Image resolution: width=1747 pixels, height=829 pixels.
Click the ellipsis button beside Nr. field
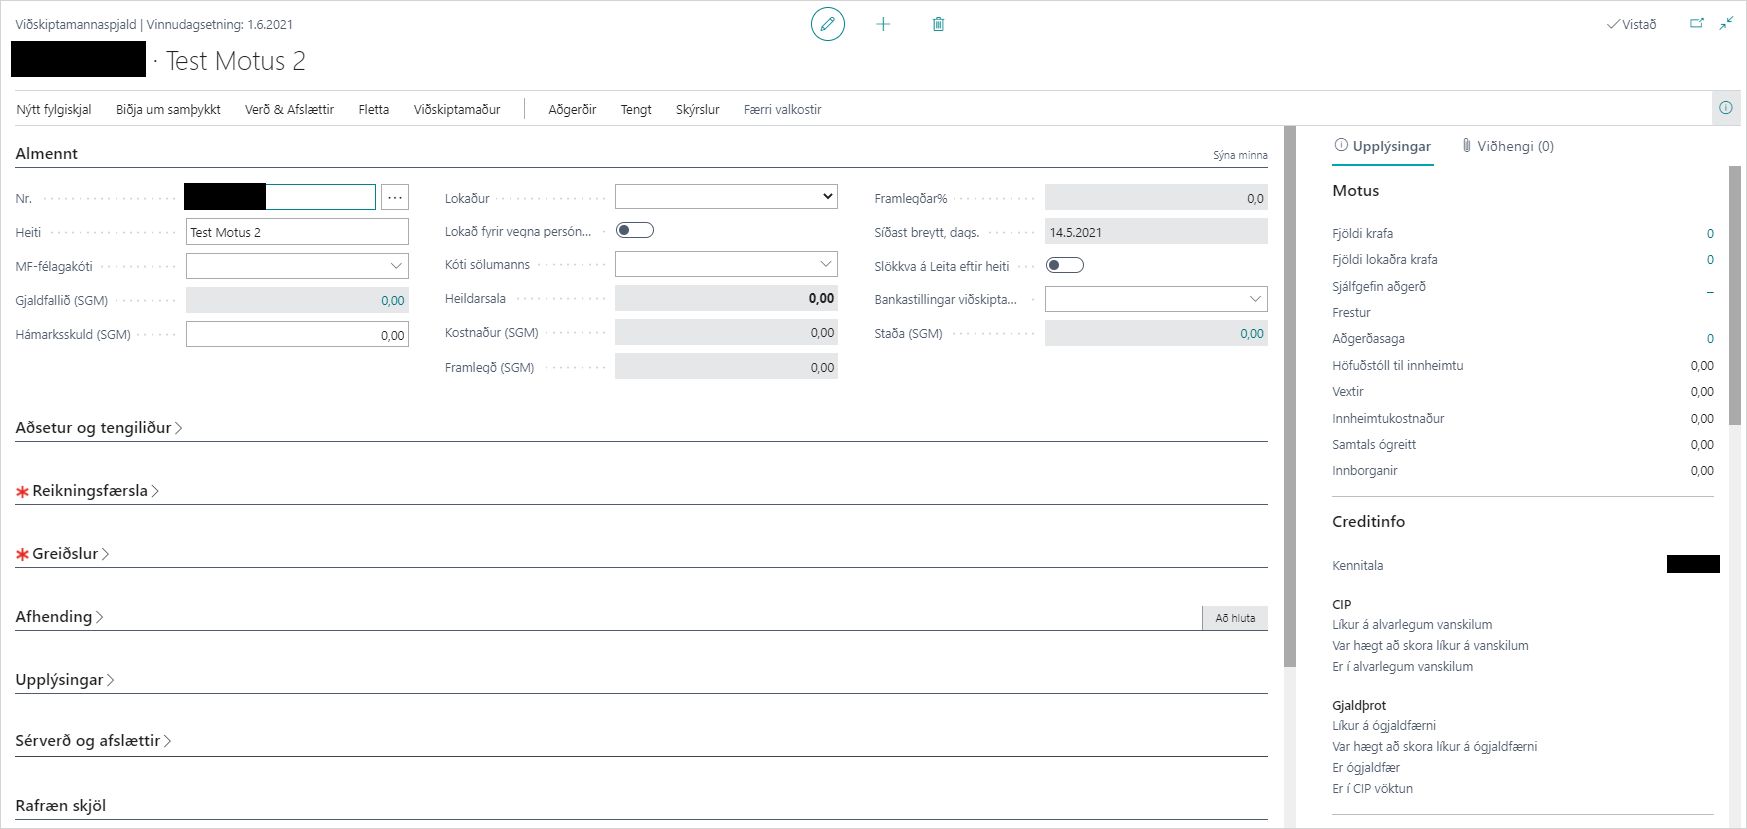[395, 198]
